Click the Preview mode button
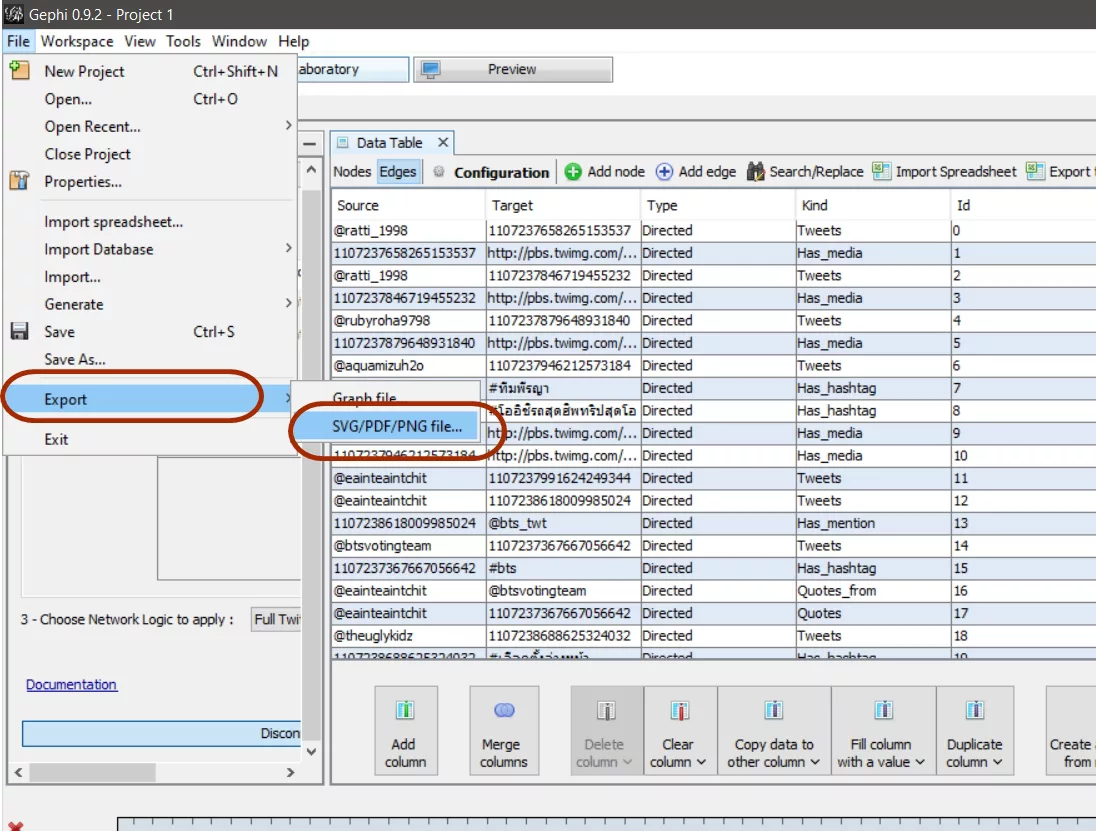The width and height of the screenshot is (1096, 831). tap(513, 69)
